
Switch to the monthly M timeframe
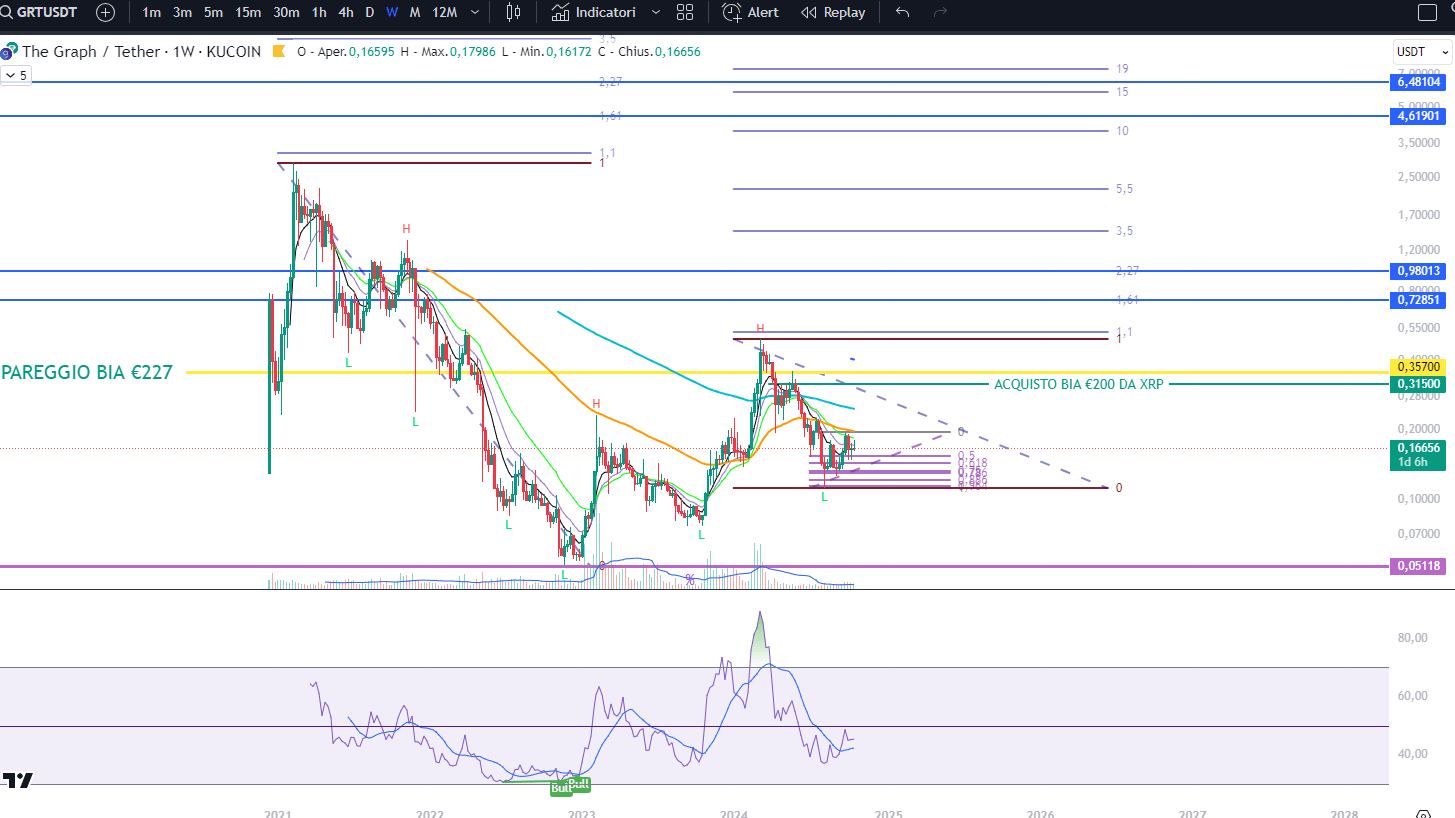point(414,12)
